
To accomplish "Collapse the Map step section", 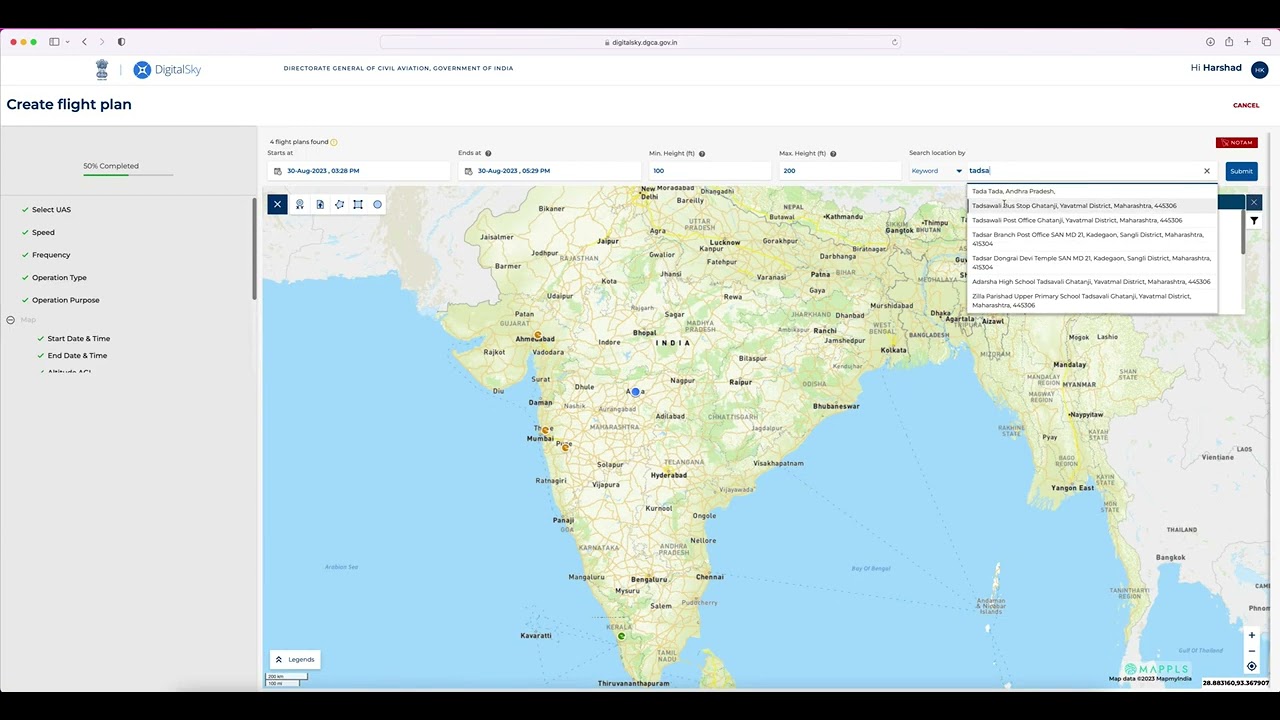I will pos(11,320).
